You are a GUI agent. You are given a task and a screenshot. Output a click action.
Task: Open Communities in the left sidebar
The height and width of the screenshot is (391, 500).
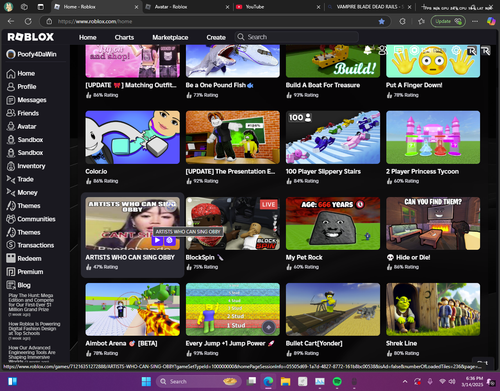click(x=31, y=219)
